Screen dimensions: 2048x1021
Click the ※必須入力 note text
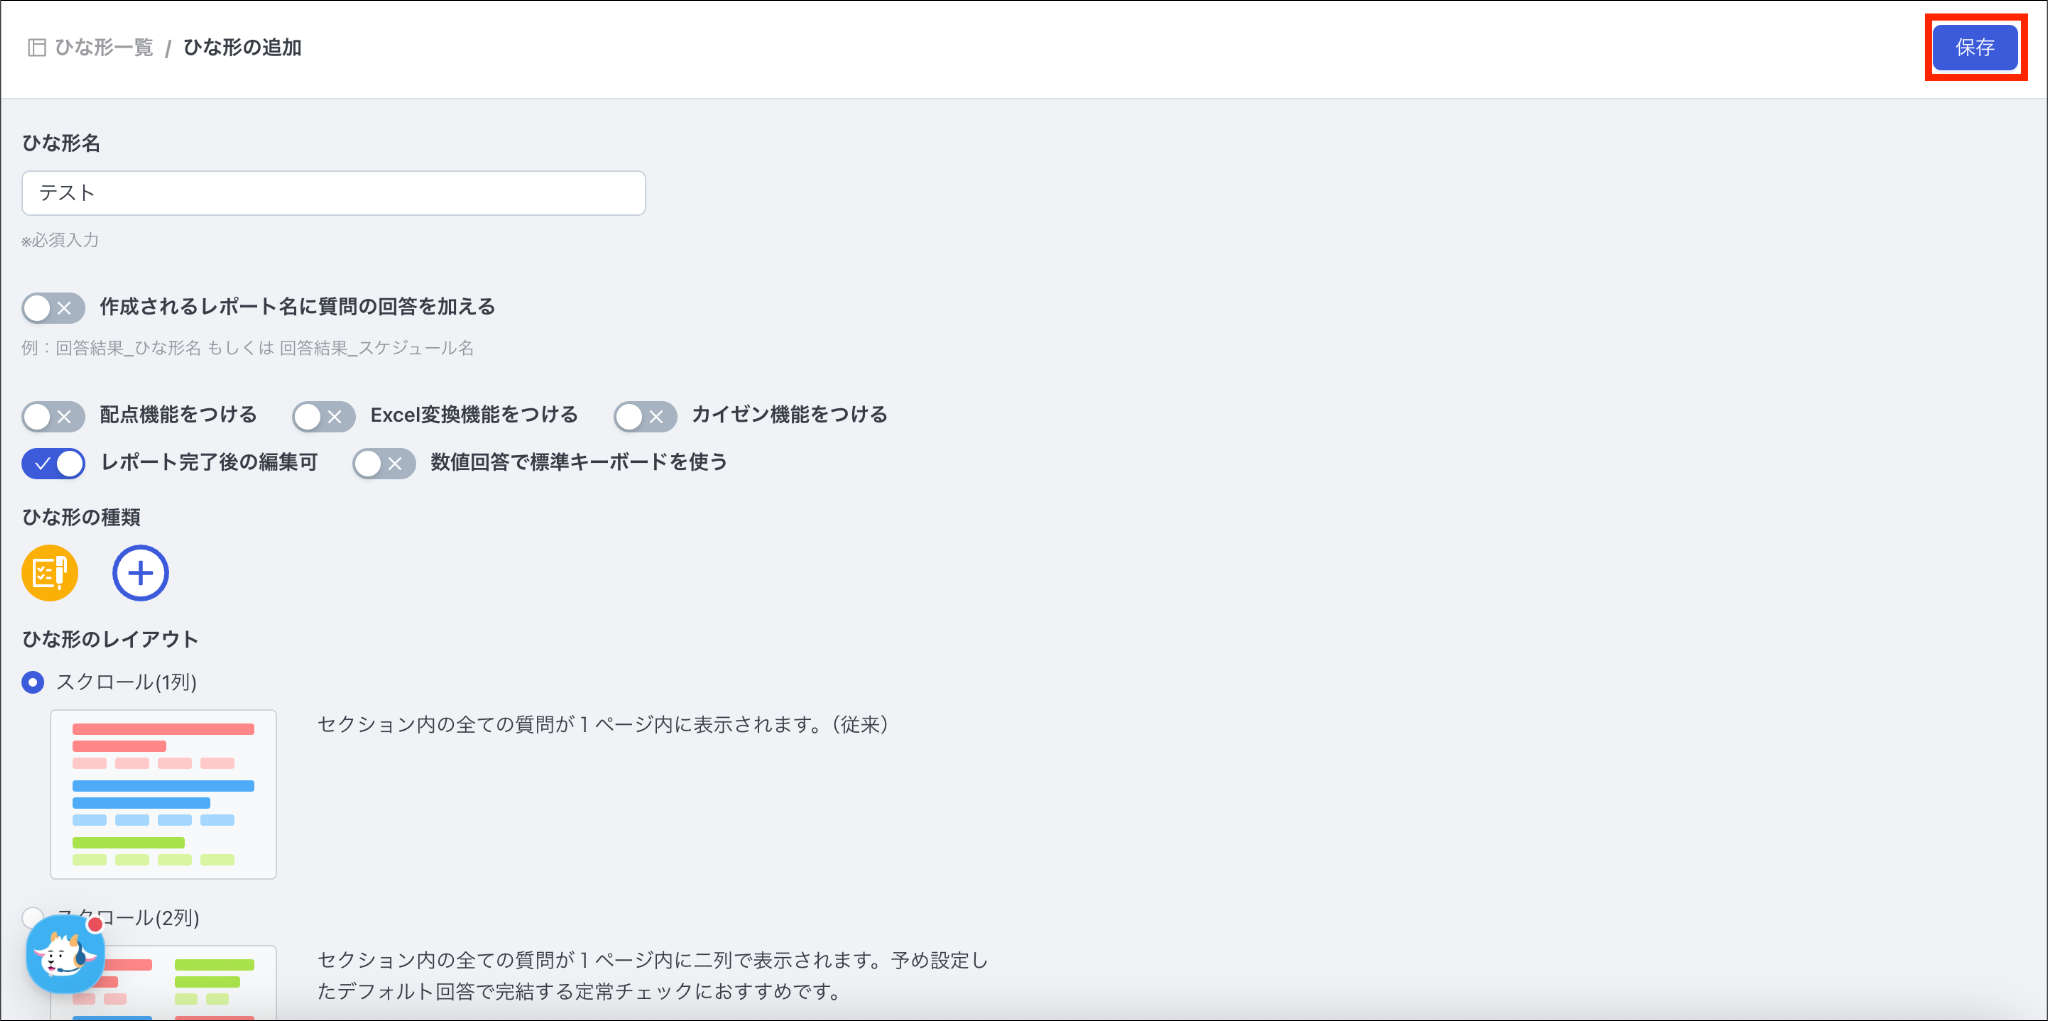coord(60,240)
